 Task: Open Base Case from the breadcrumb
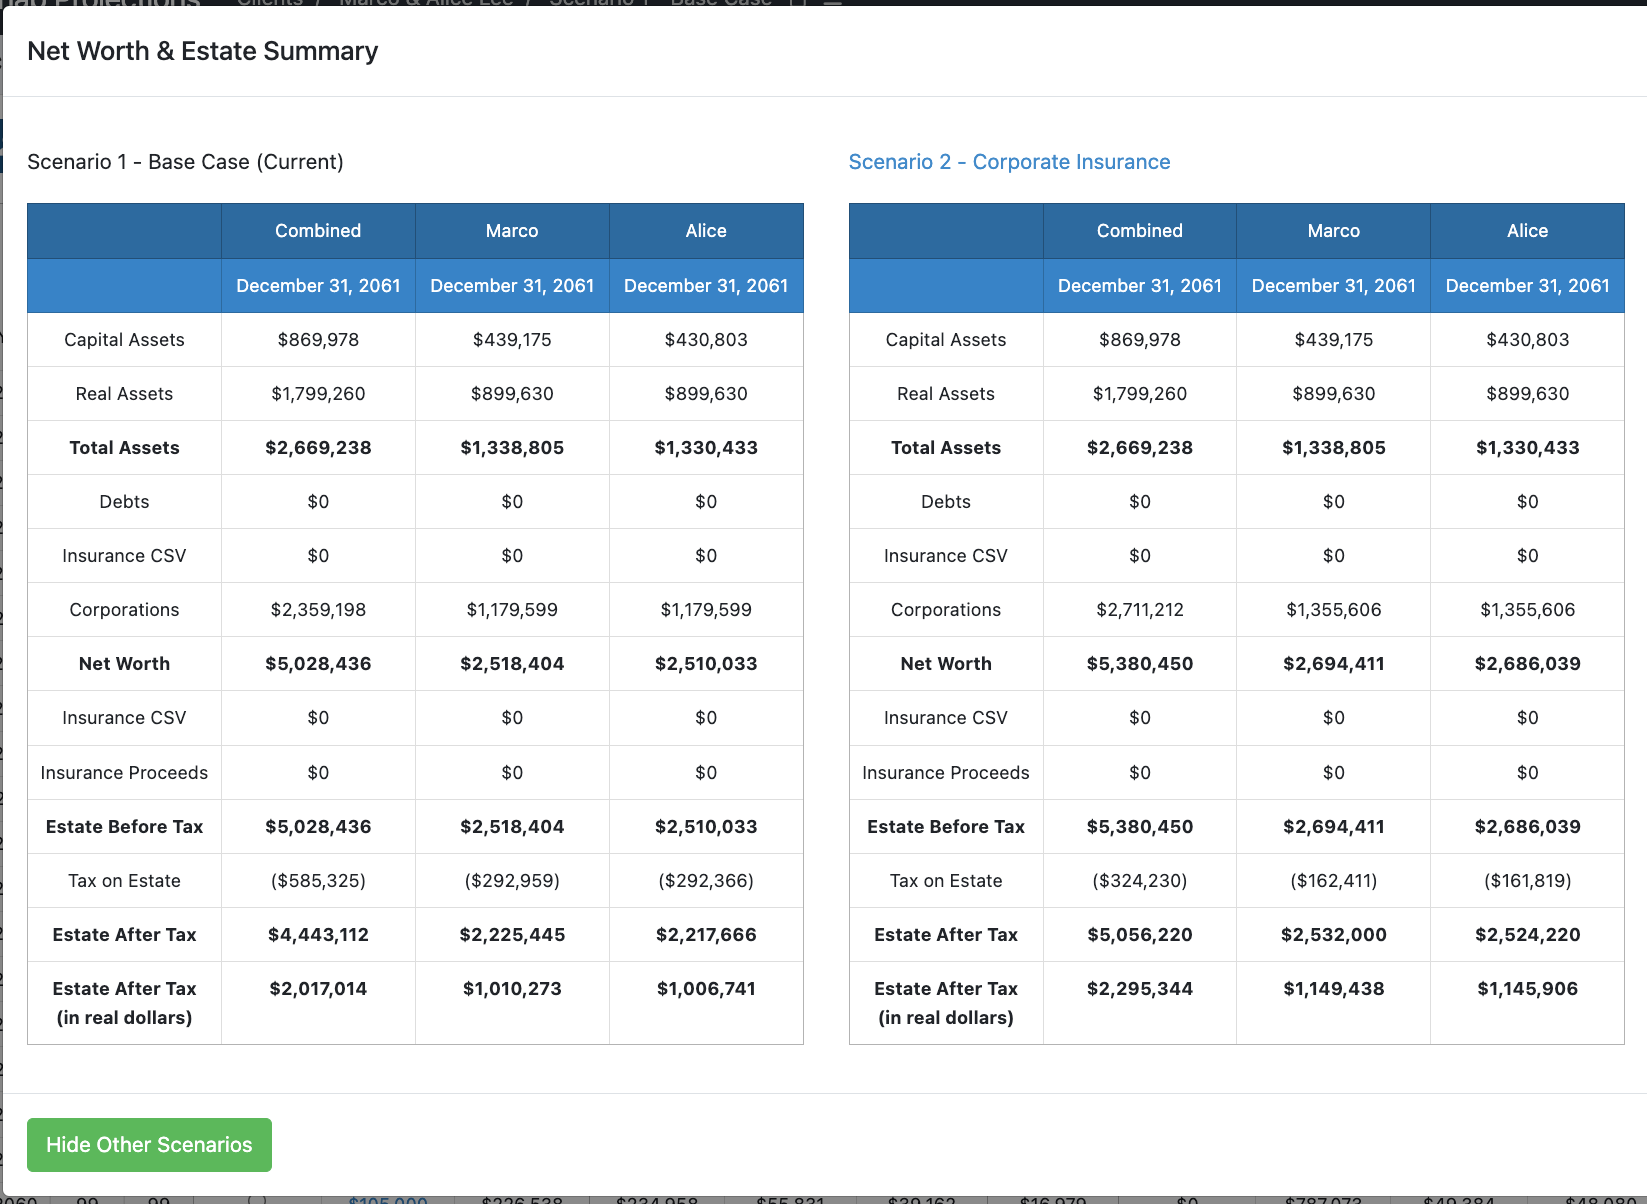point(719,4)
